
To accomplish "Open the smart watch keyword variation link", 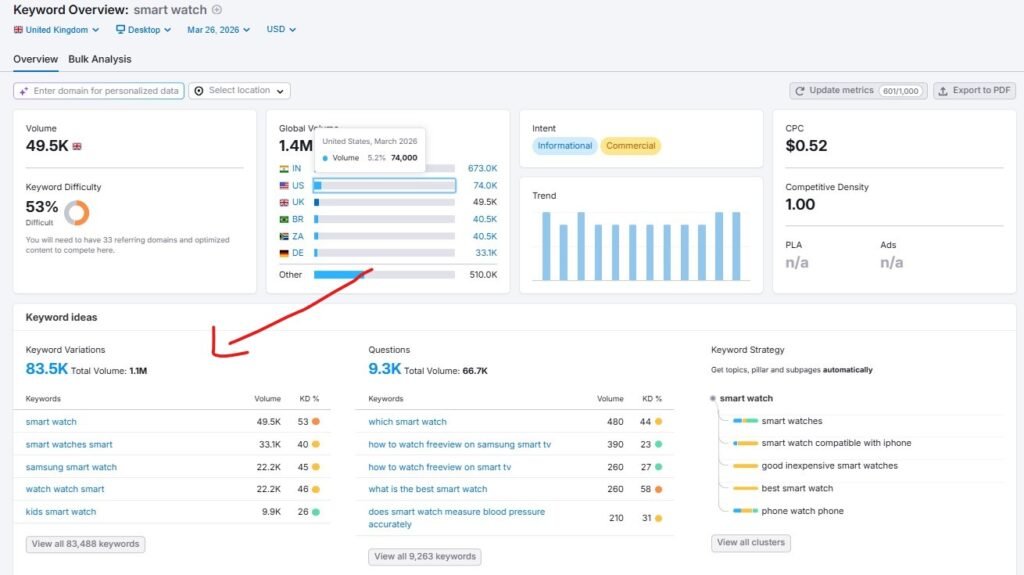I will [x=51, y=422].
